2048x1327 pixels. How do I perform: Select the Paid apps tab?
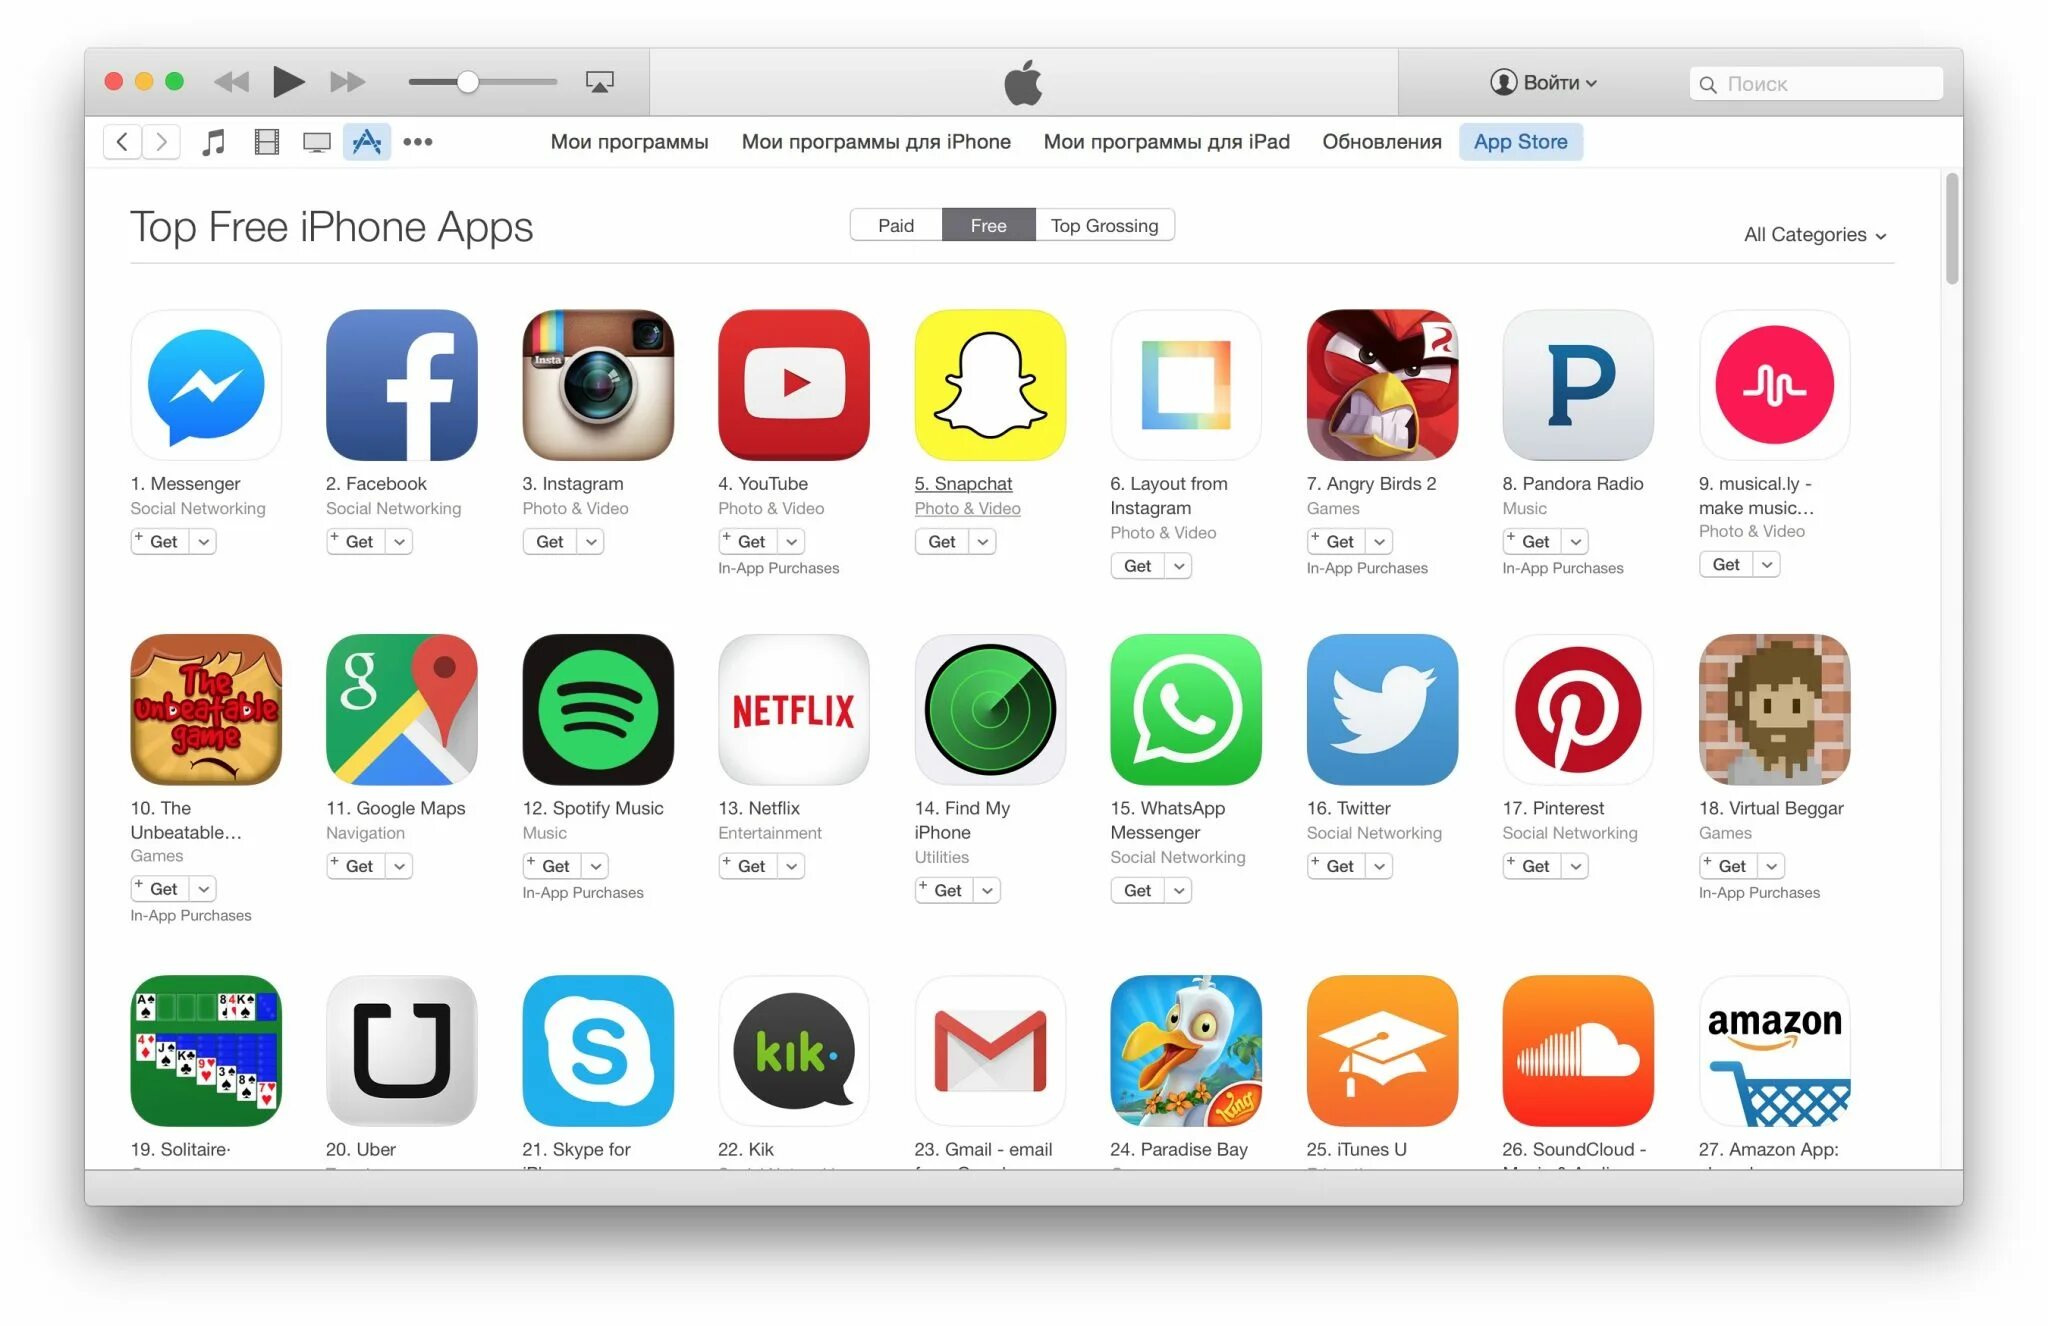[896, 227]
